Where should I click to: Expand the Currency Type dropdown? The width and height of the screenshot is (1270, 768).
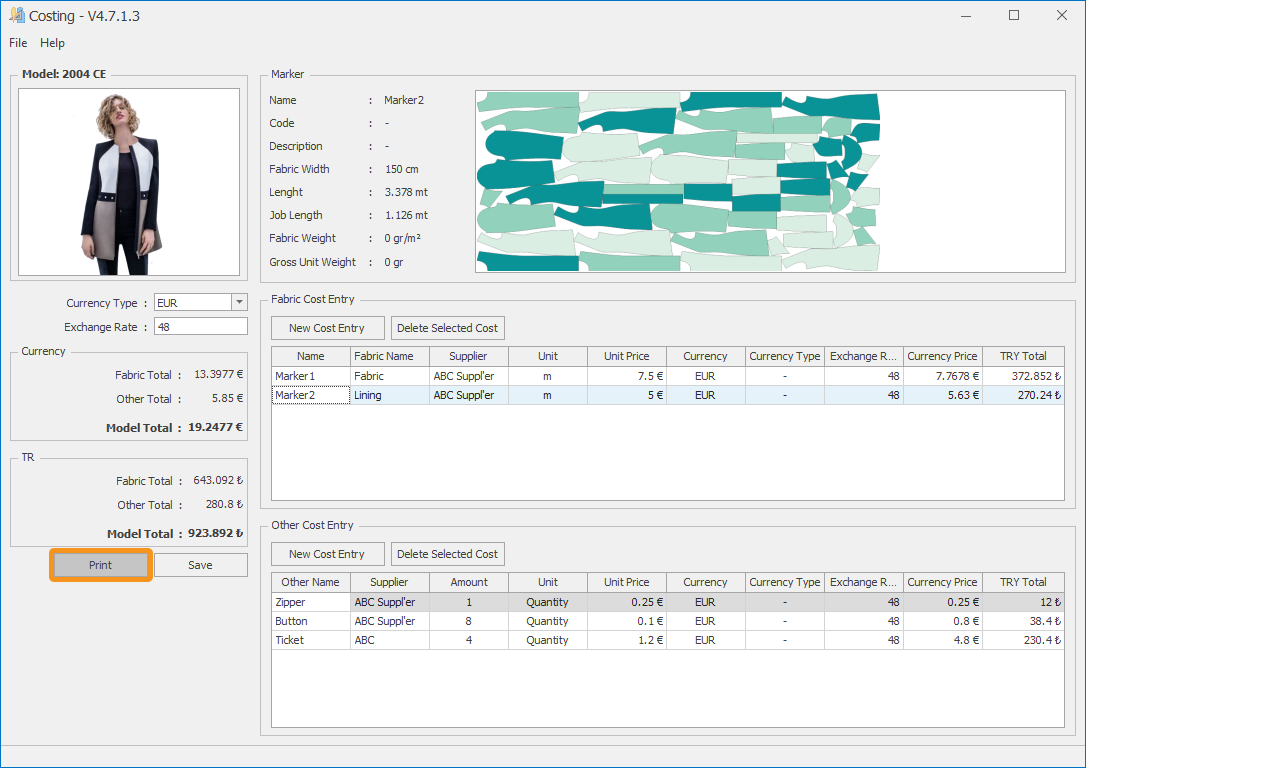(x=239, y=303)
